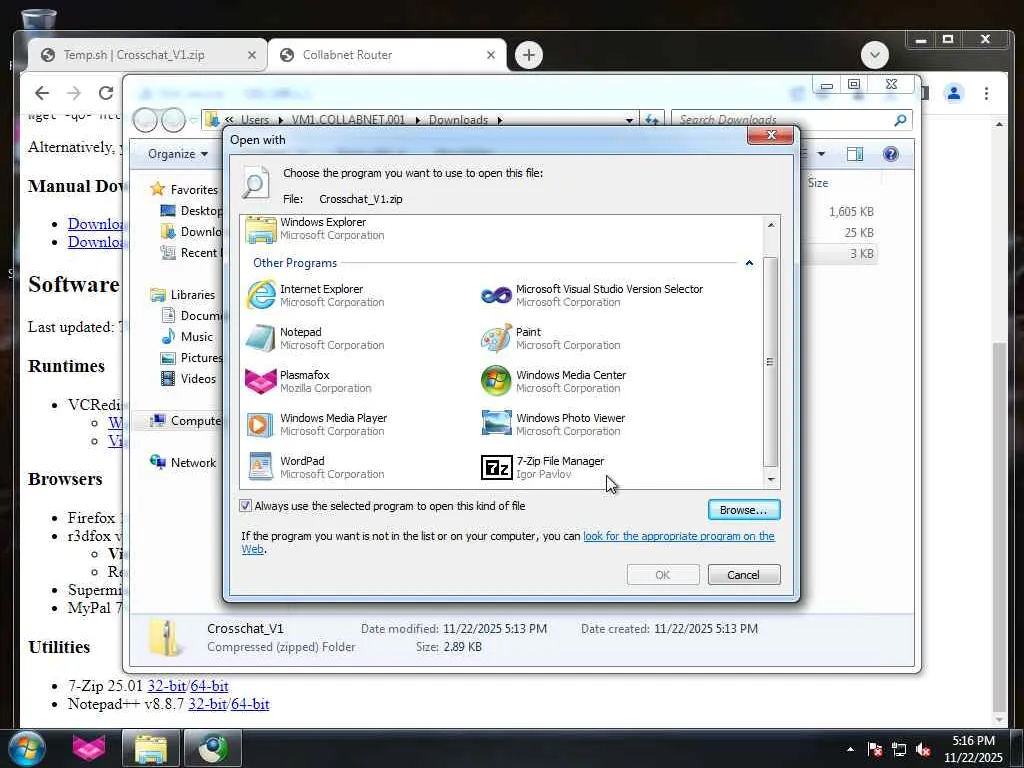Open the Recycle Bin on the desktop
Image resolution: width=1024 pixels, height=768 pixels.
pyautogui.click(x=38, y=18)
